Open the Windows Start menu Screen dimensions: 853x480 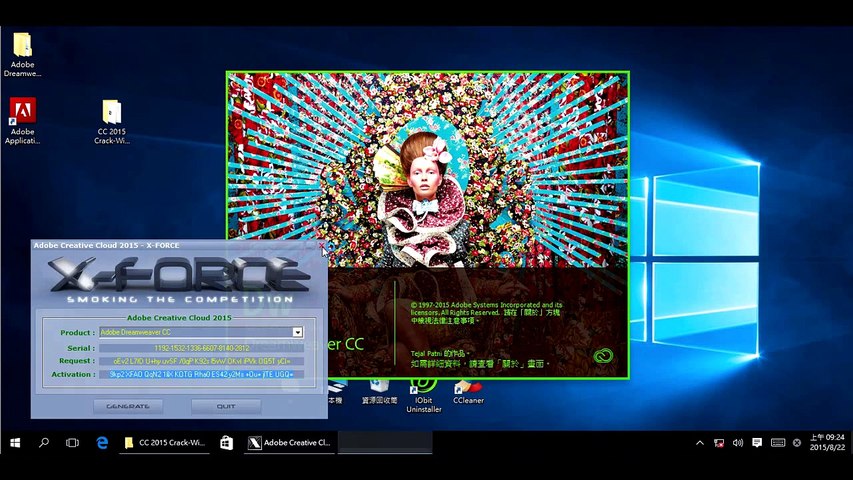pos(15,443)
